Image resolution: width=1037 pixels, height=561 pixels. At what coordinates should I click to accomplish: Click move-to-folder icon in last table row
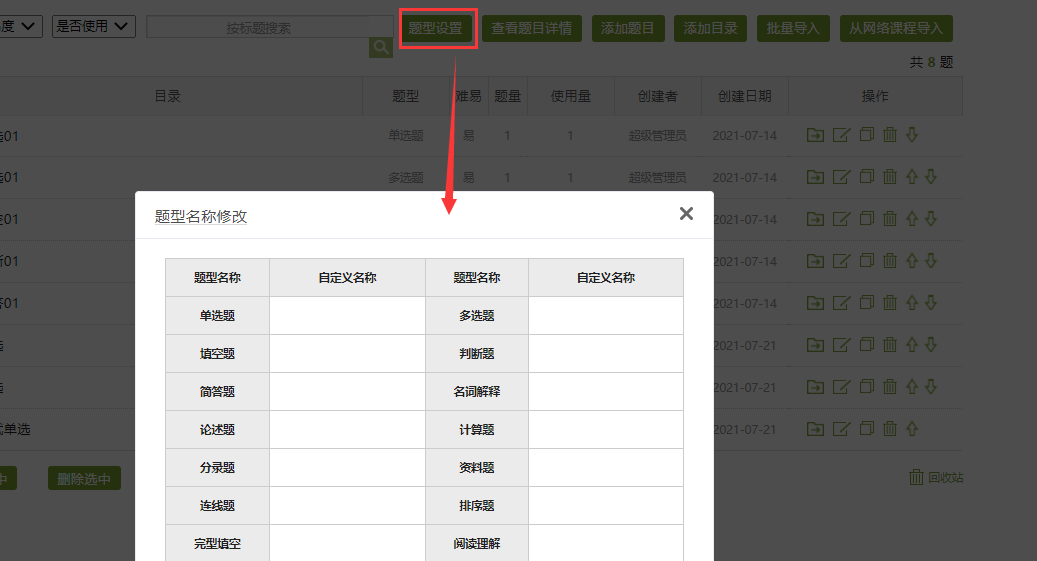815,429
